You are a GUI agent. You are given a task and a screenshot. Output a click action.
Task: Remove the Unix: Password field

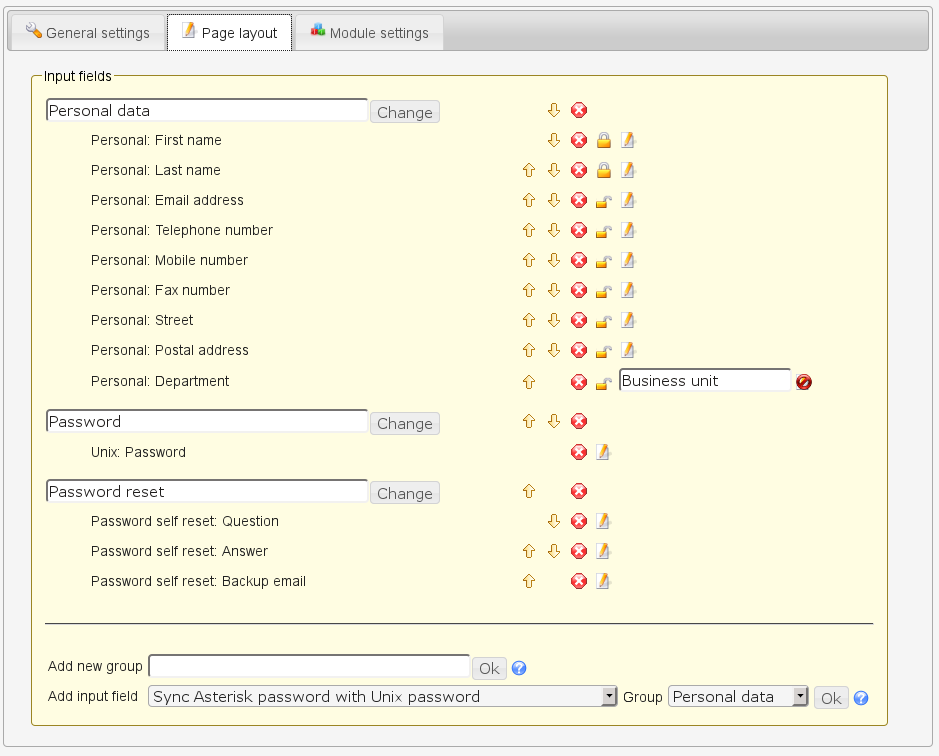pos(579,452)
